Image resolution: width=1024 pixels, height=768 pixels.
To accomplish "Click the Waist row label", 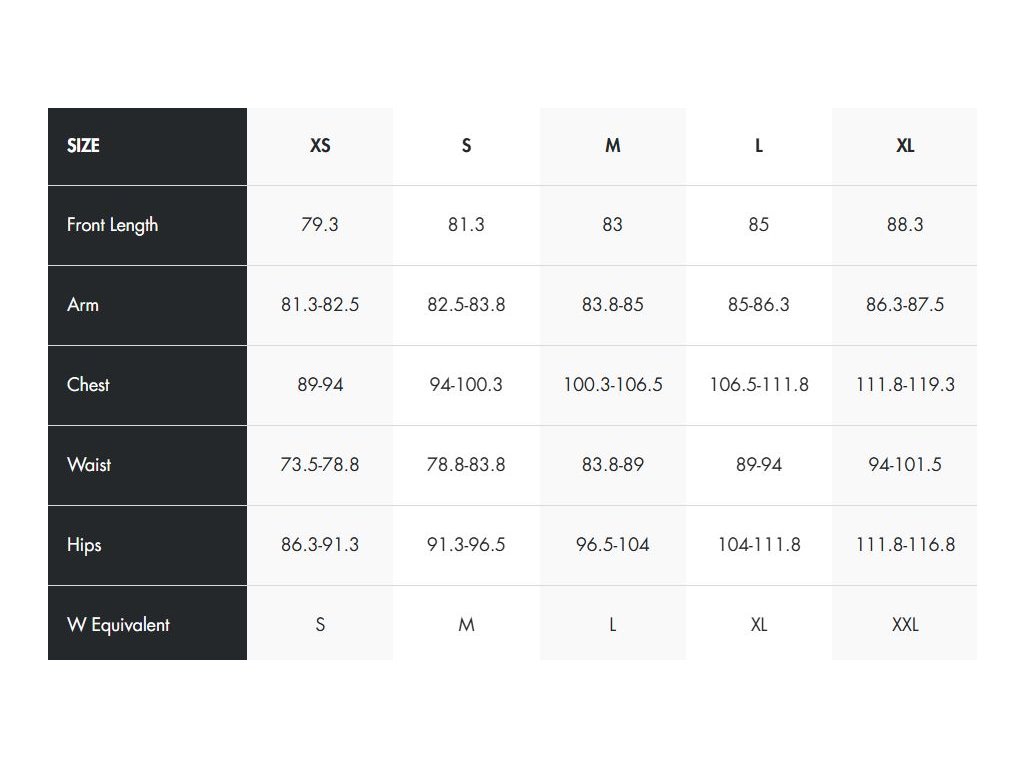I will coord(89,465).
